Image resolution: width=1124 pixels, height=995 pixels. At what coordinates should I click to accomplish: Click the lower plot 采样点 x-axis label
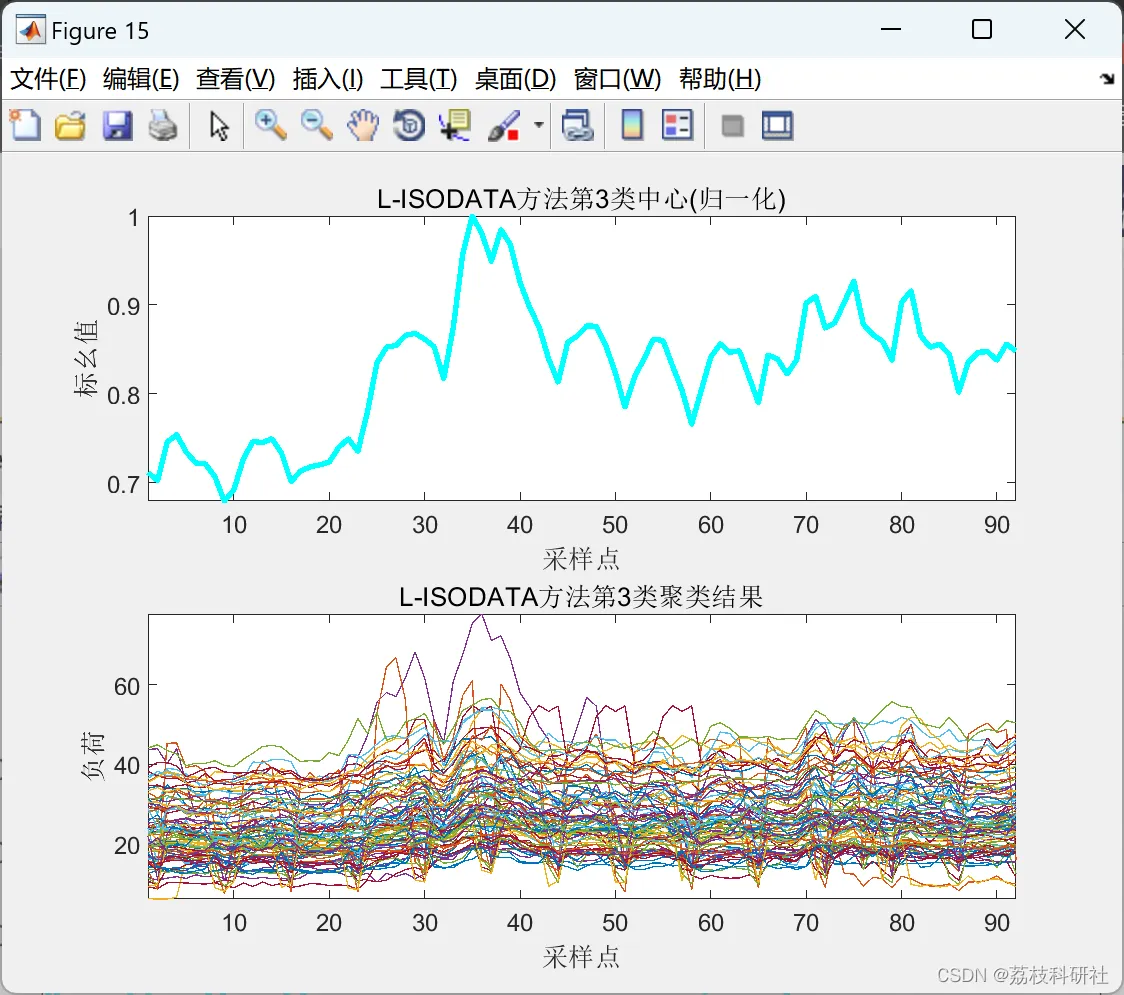coord(581,957)
